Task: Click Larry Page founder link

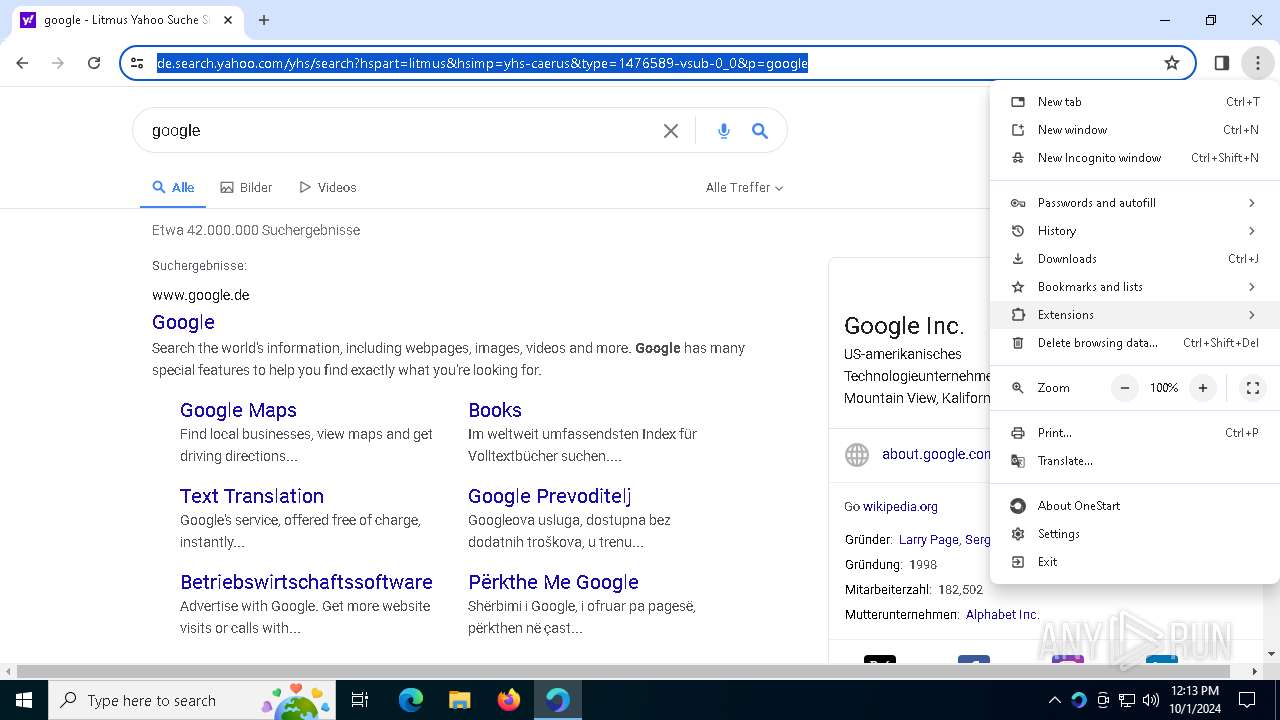Action: pyautogui.click(x=929, y=540)
